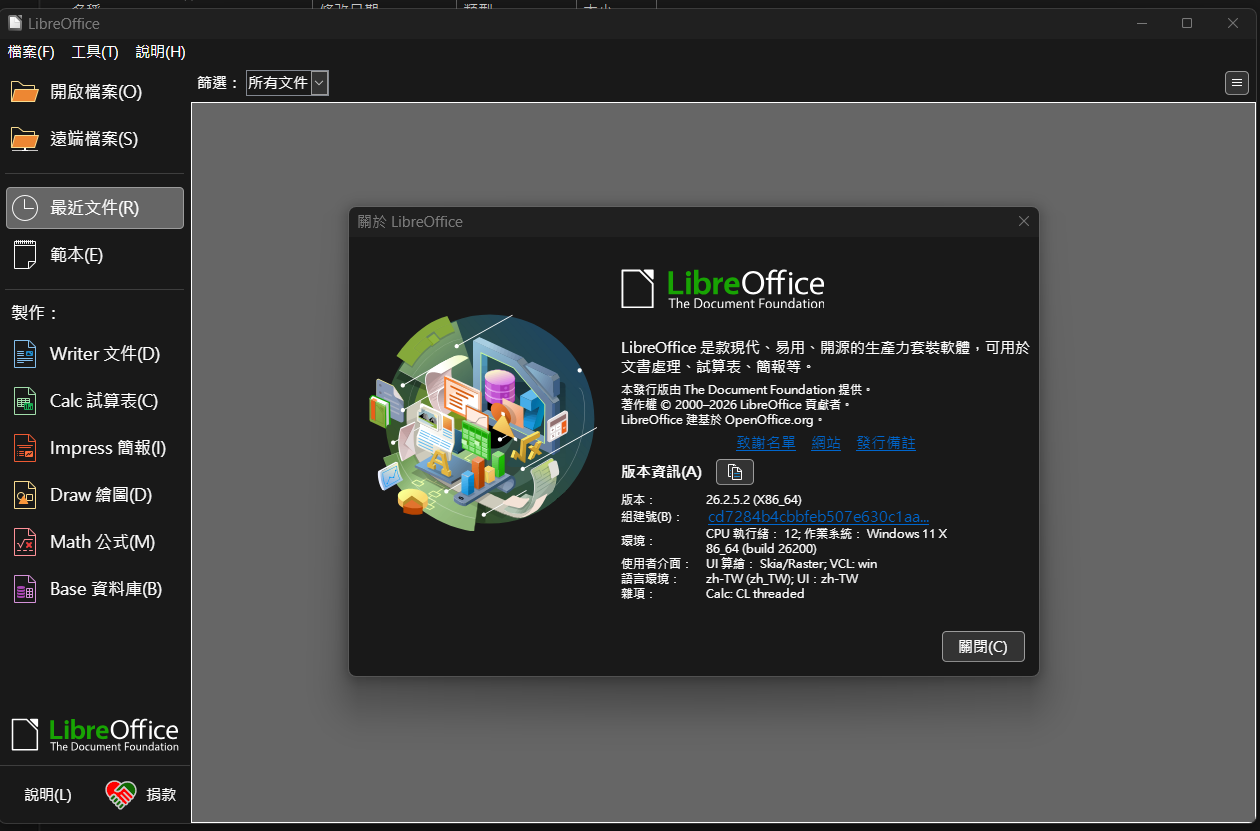Open the 檔案(F) menu
Image resolution: width=1260 pixels, height=831 pixels.
(31, 52)
